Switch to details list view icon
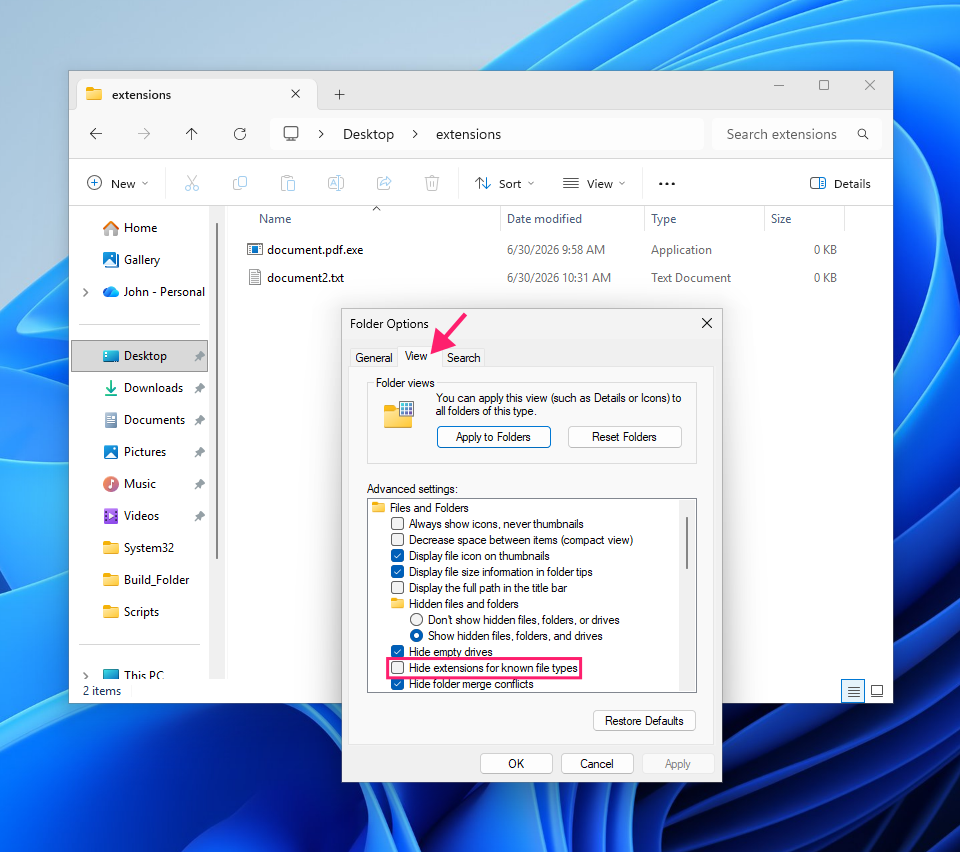 point(853,691)
